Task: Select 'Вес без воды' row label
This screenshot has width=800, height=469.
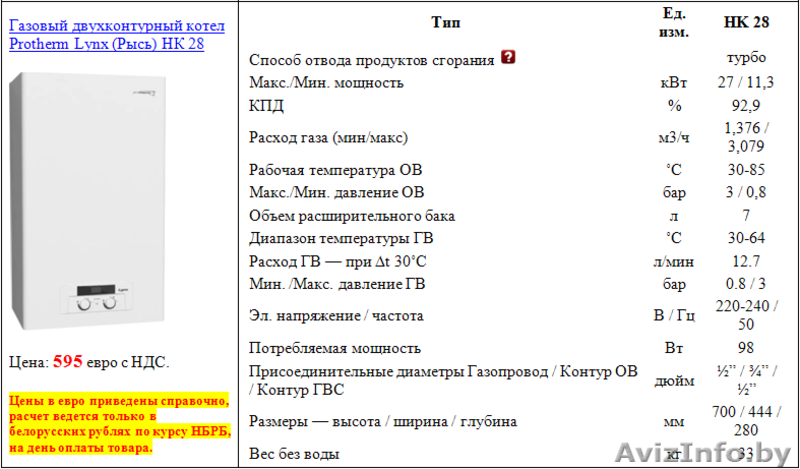Action: [x=294, y=454]
